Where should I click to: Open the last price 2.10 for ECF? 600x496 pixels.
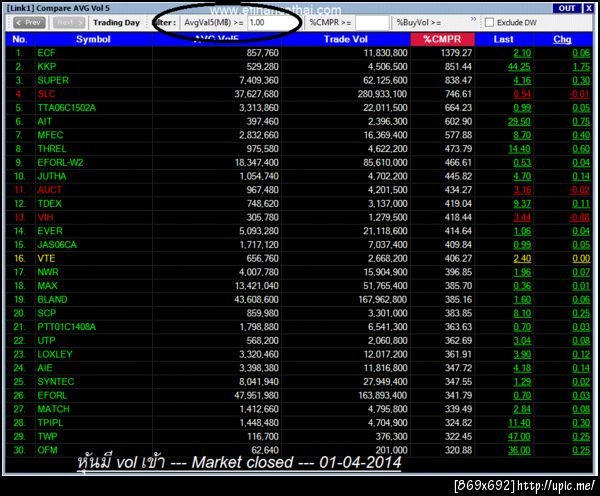pyautogui.click(x=522, y=53)
